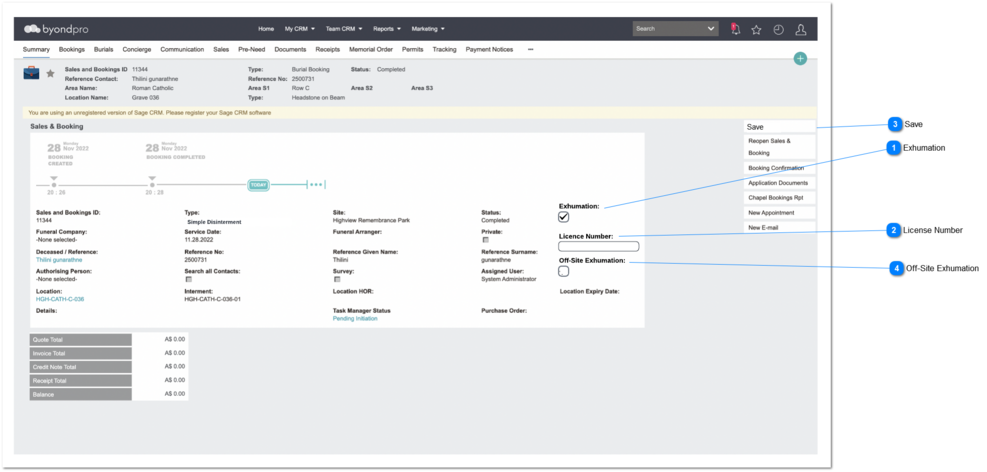987x472 pixels.
Task: Click into the Licence Number field
Action: tap(599, 247)
